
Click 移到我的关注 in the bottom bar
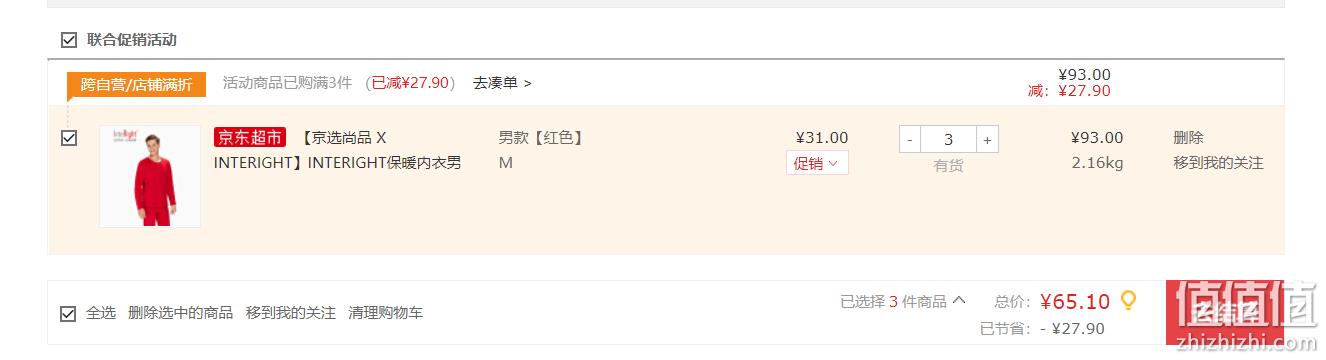[x=291, y=313]
